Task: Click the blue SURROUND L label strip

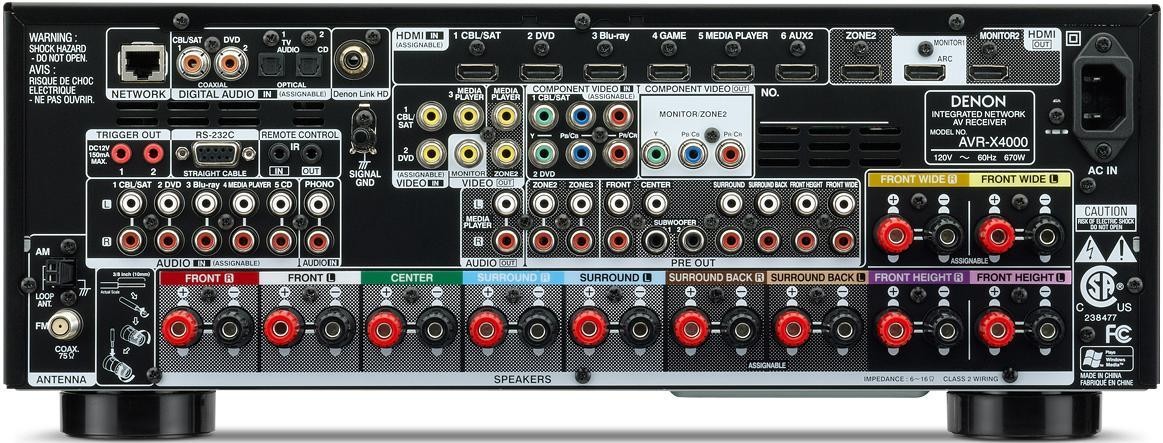Action: click(615, 278)
